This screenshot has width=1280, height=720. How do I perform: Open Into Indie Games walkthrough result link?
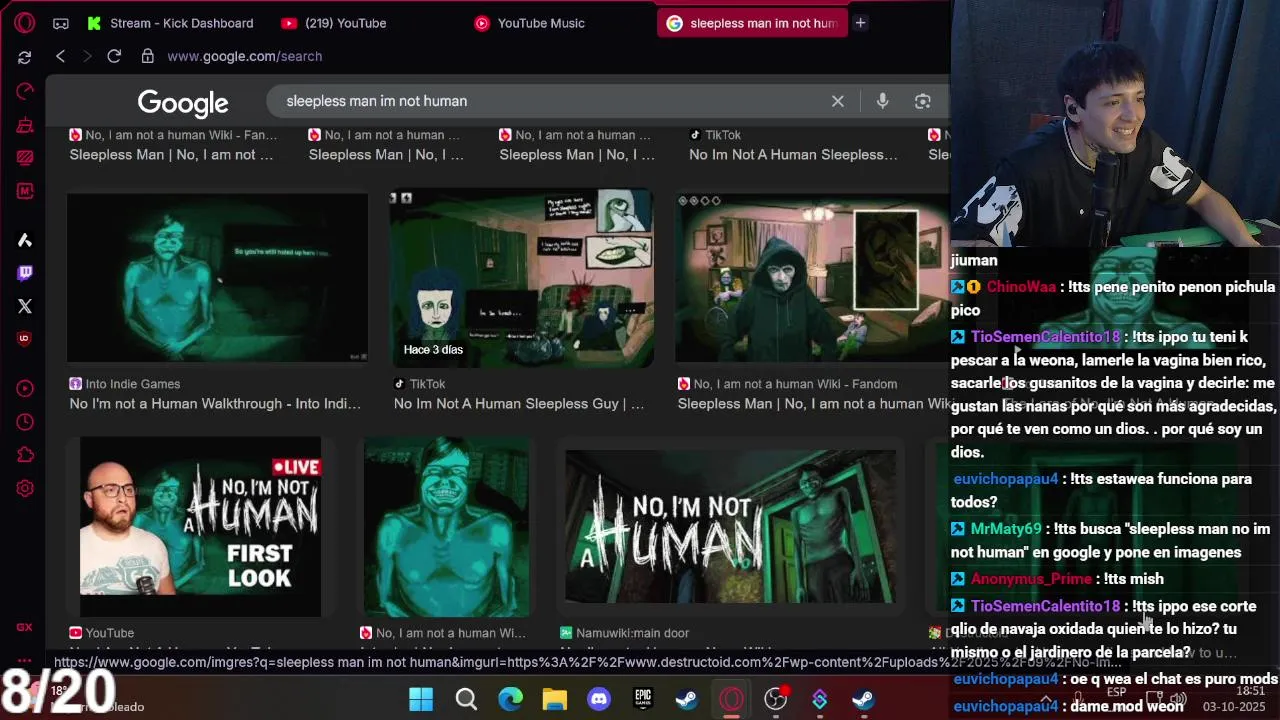tap(215, 404)
